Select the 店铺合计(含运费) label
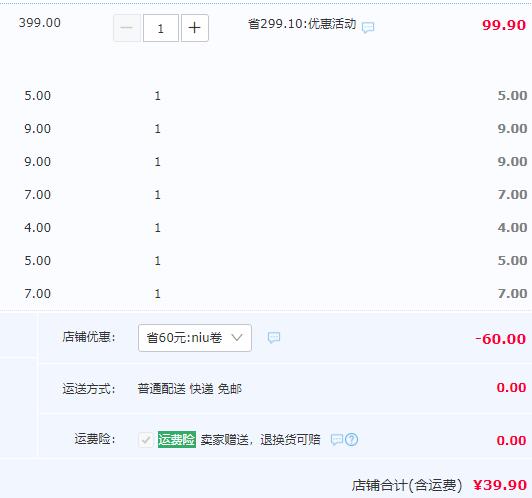Viewport: 532px width, 498px height. 406,485
